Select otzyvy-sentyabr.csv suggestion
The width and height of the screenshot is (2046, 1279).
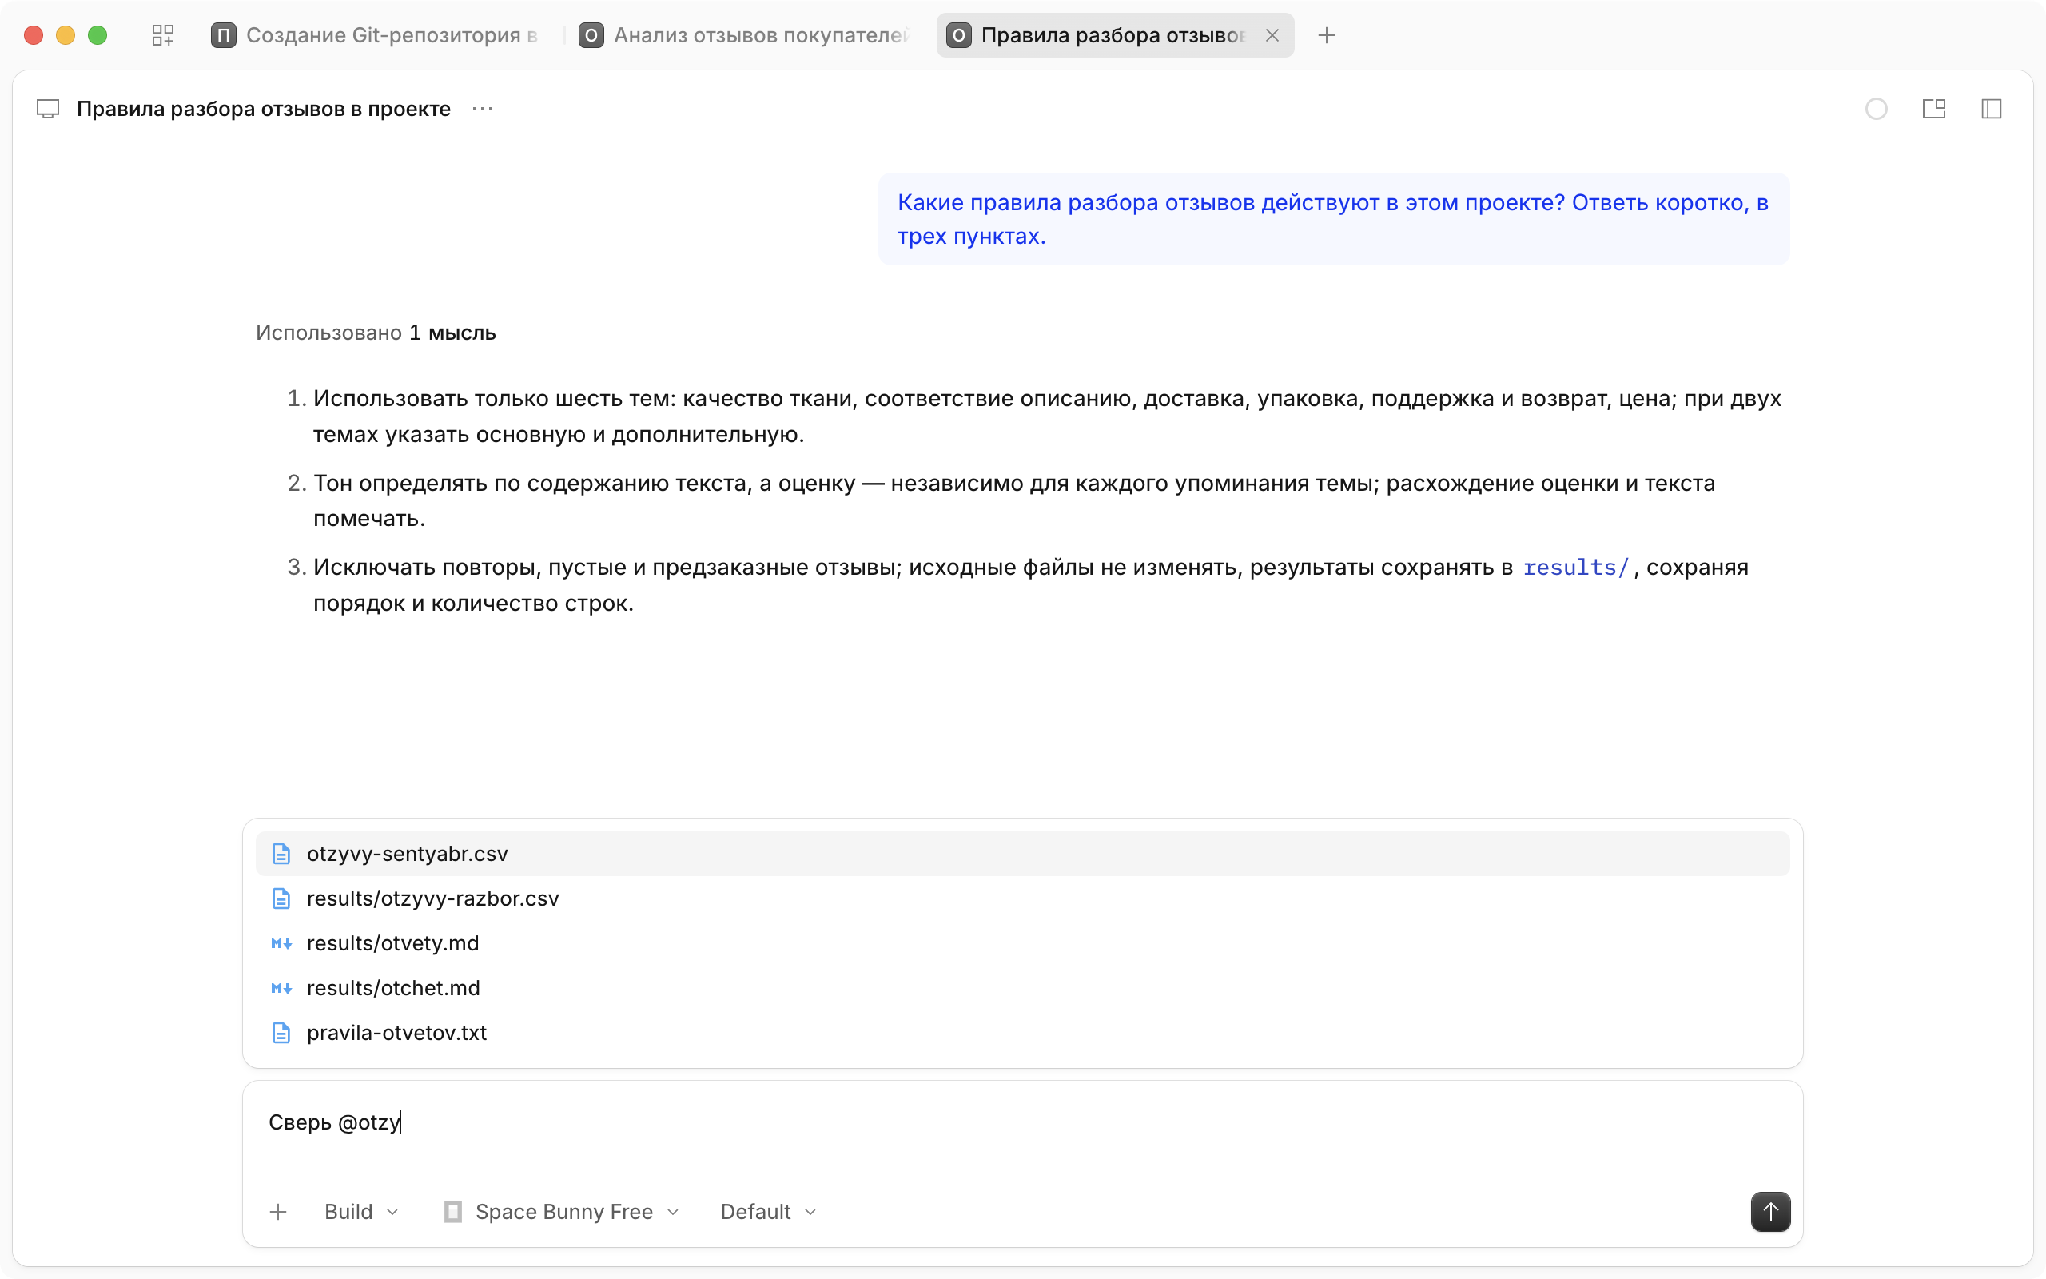point(1022,854)
